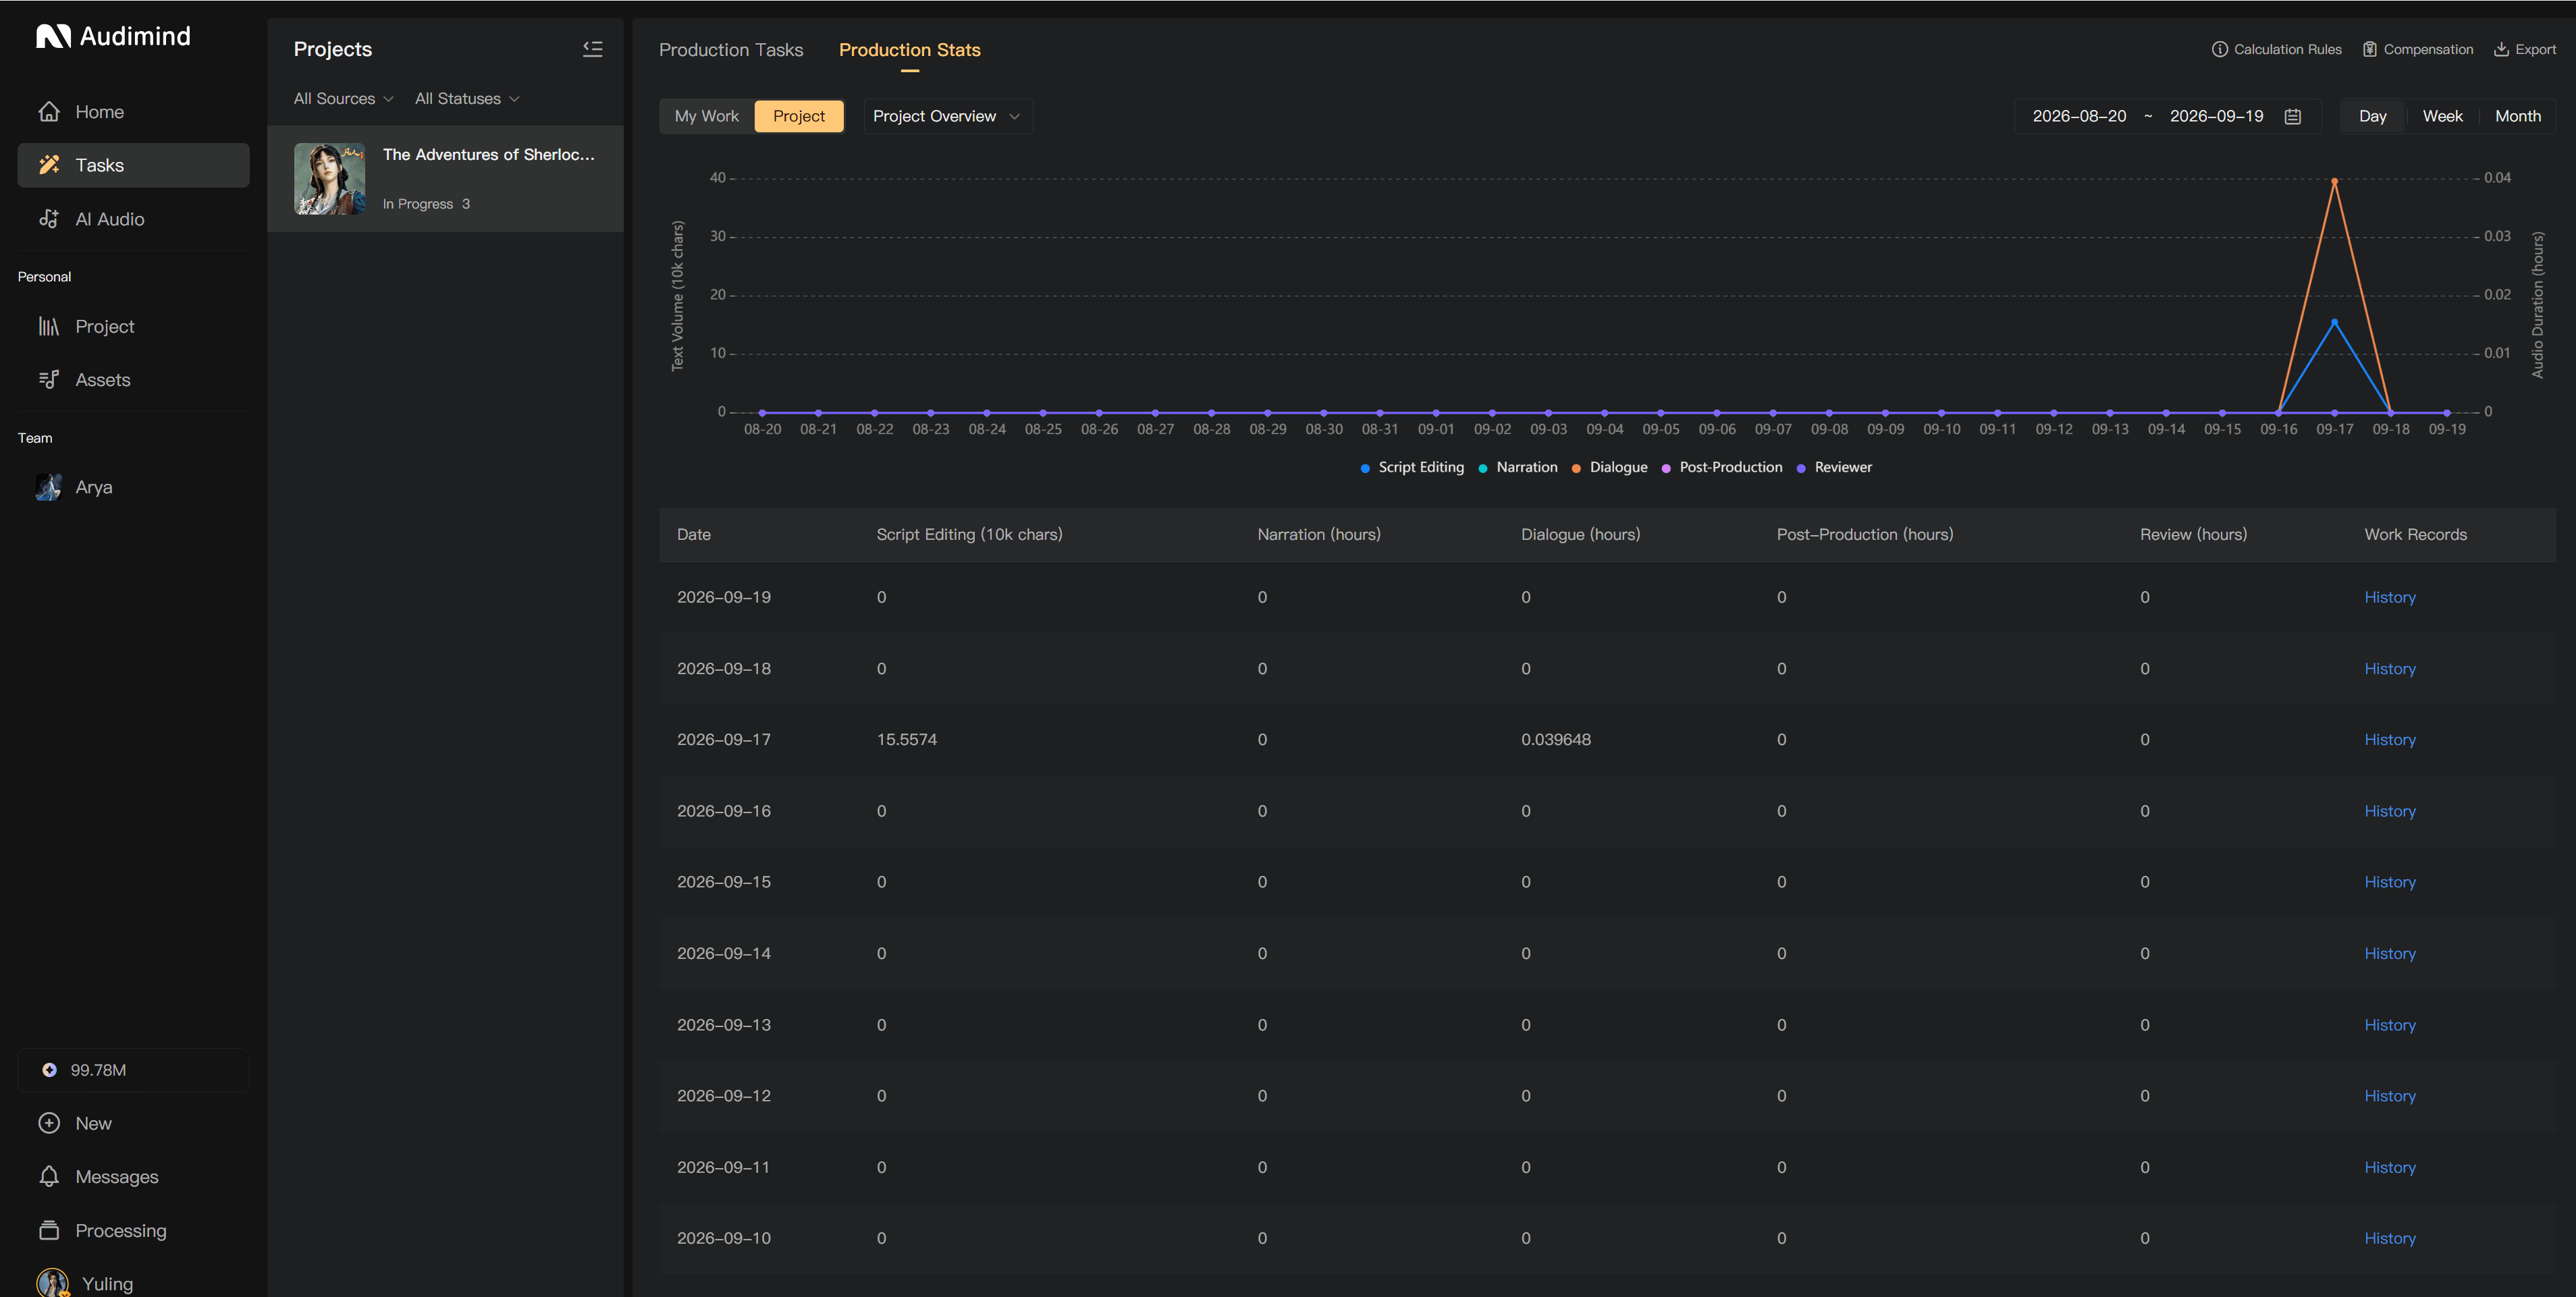Image resolution: width=2576 pixels, height=1297 pixels.
Task: Toggle the Post-Production legend series
Action: [x=1721, y=467]
